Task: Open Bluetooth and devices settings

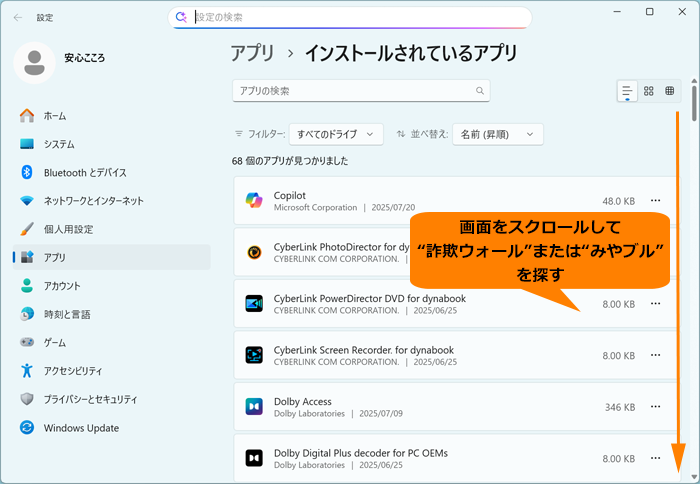Action: pos(112,172)
